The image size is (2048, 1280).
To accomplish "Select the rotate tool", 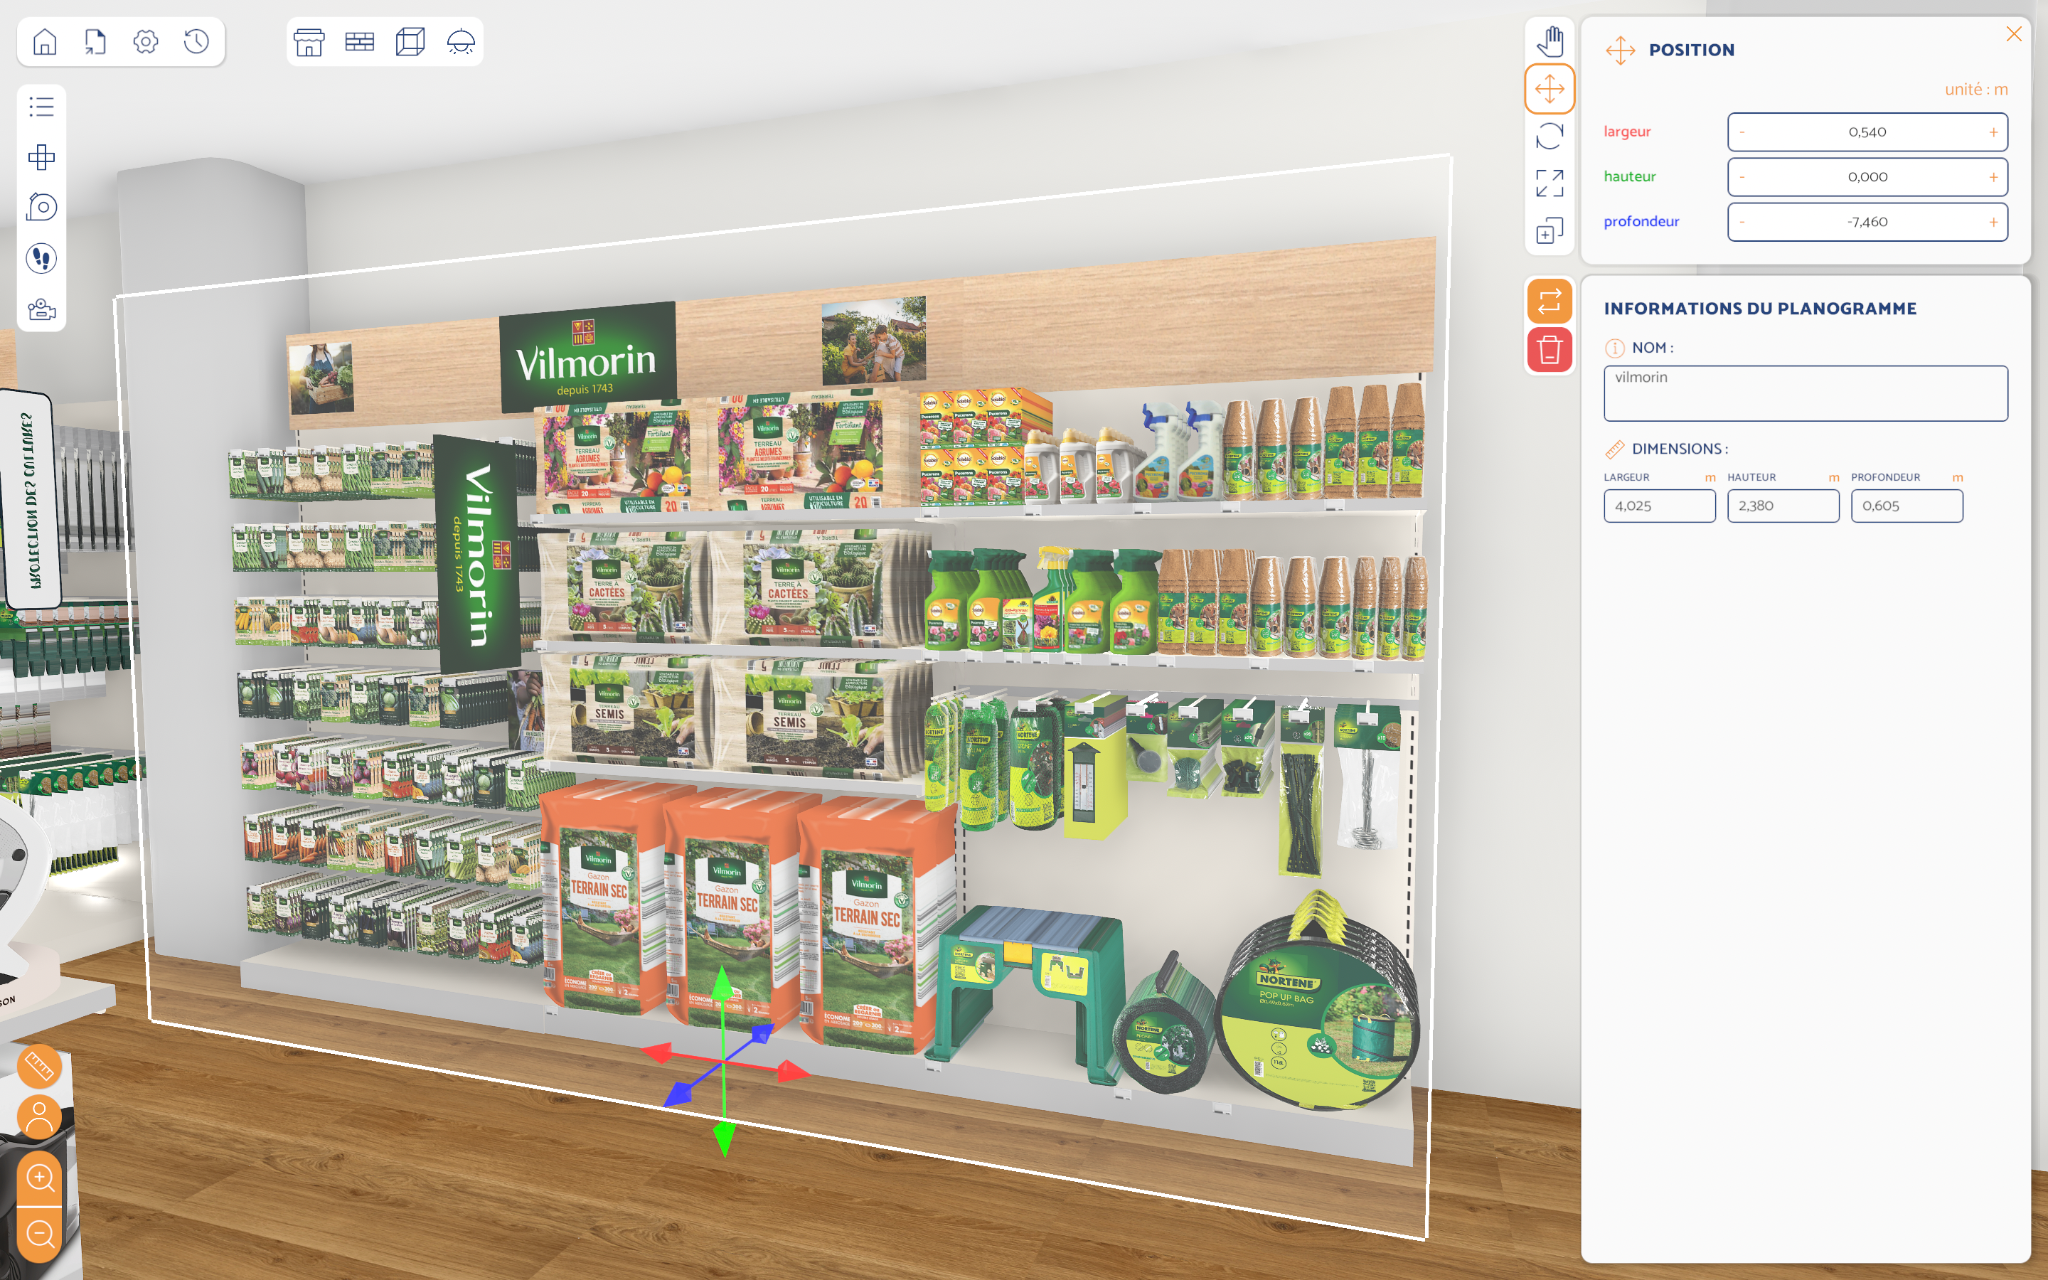I will tap(1550, 136).
